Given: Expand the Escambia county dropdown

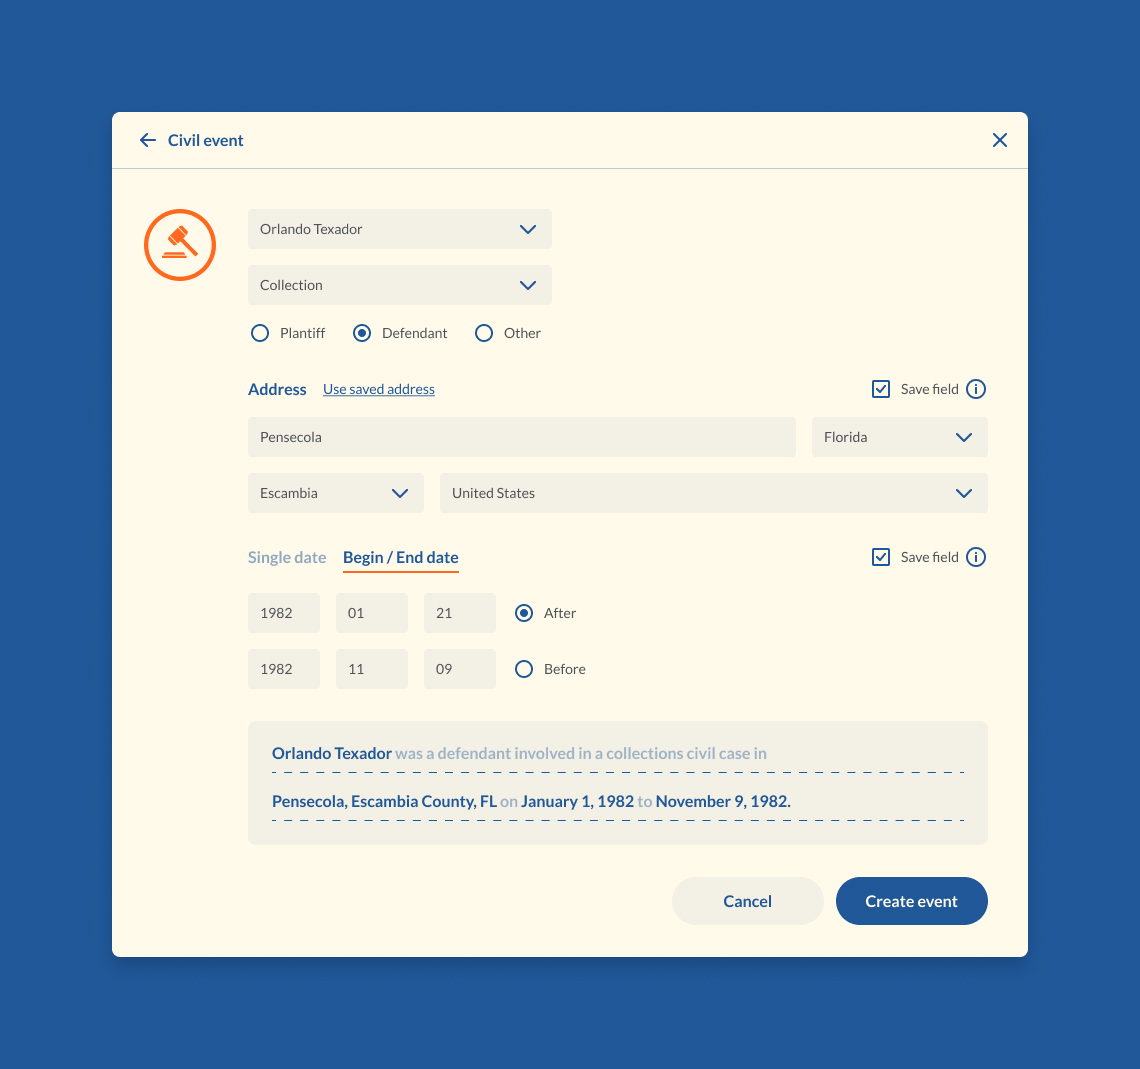Looking at the screenshot, I should [x=335, y=493].
